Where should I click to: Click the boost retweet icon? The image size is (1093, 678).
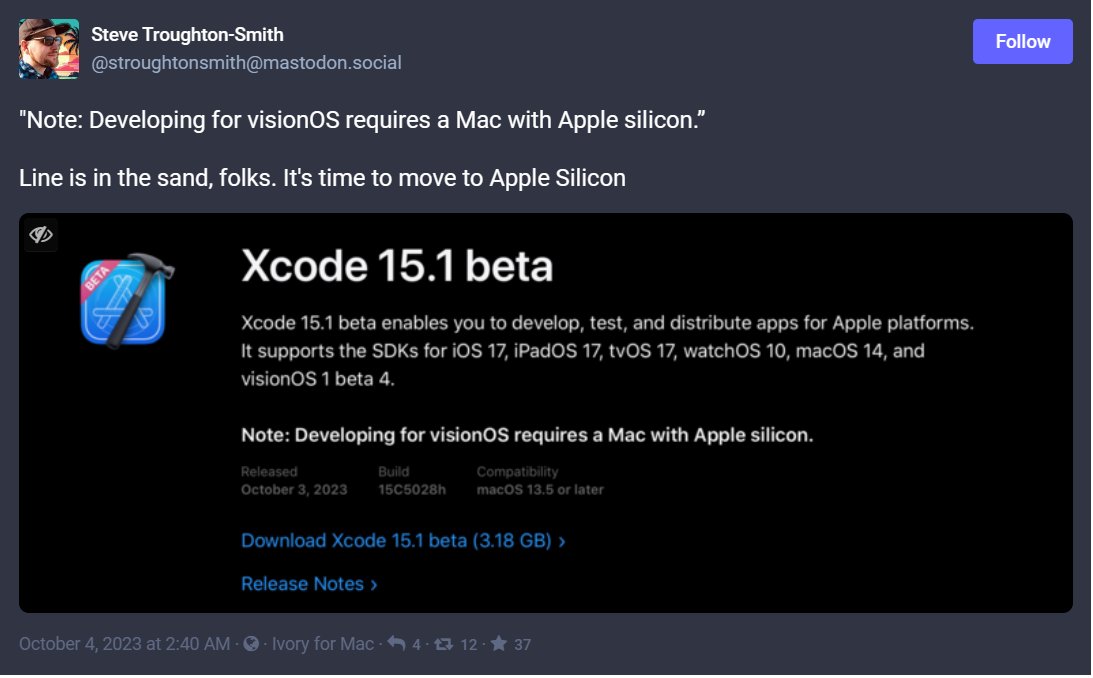(x=443, y=645)
